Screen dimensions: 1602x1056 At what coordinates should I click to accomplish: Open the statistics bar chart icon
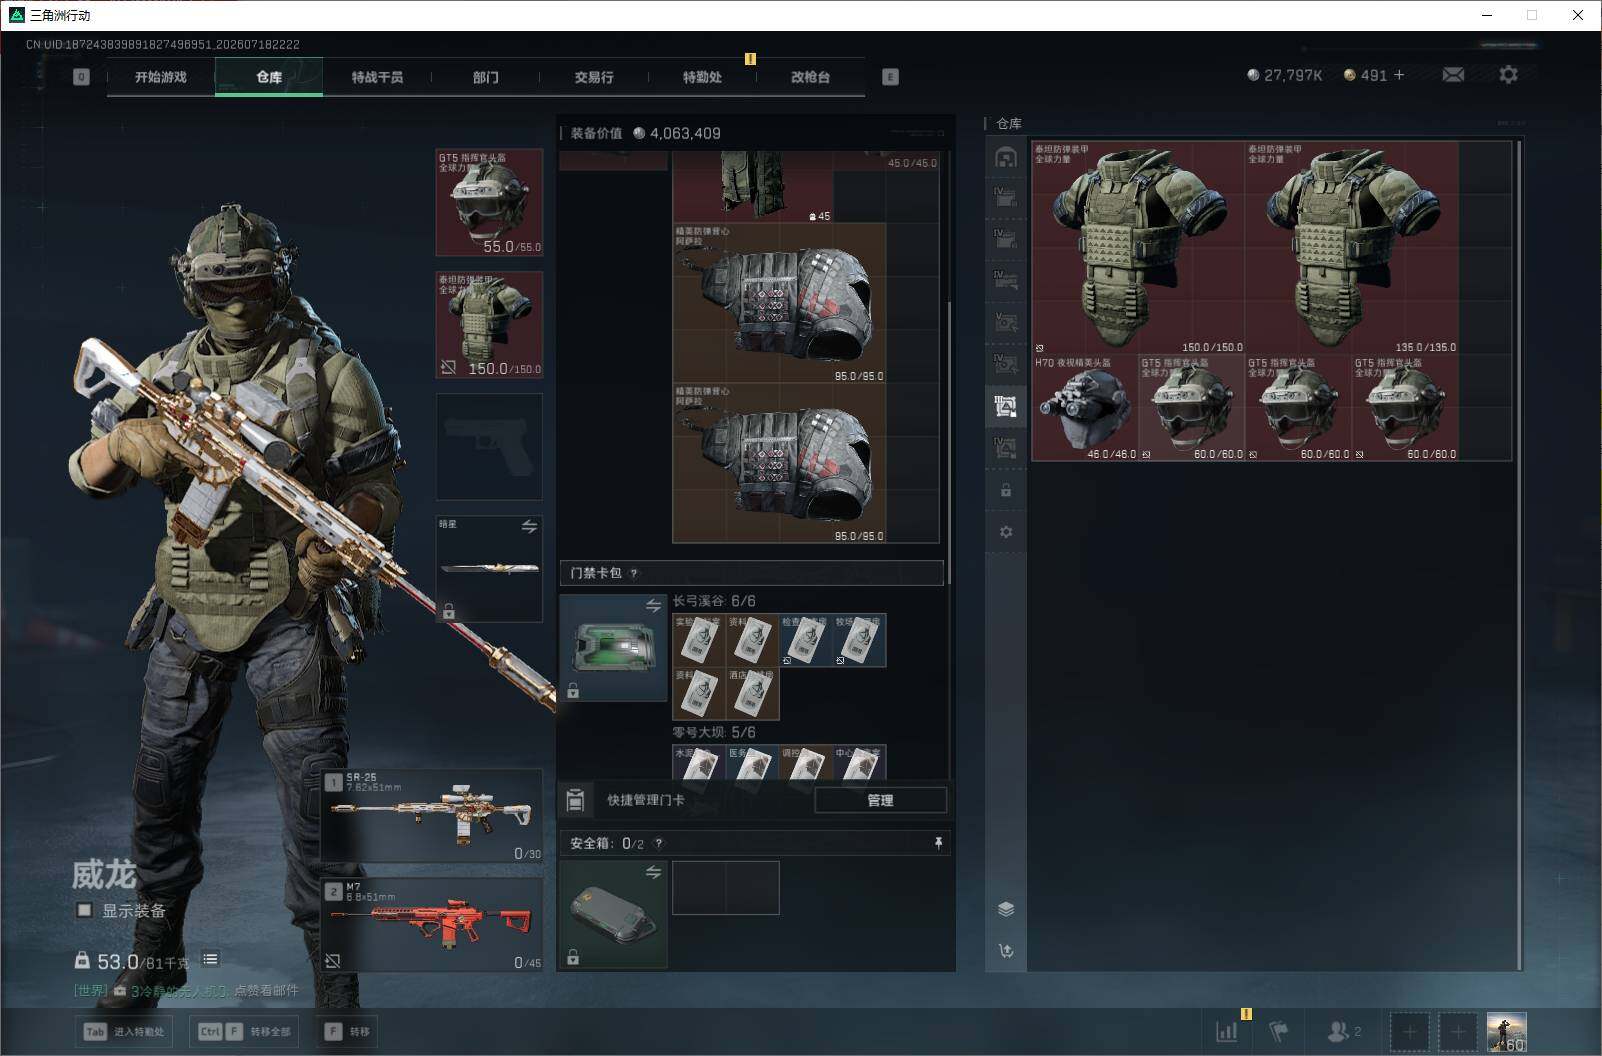click(x=1227, y=1031)
